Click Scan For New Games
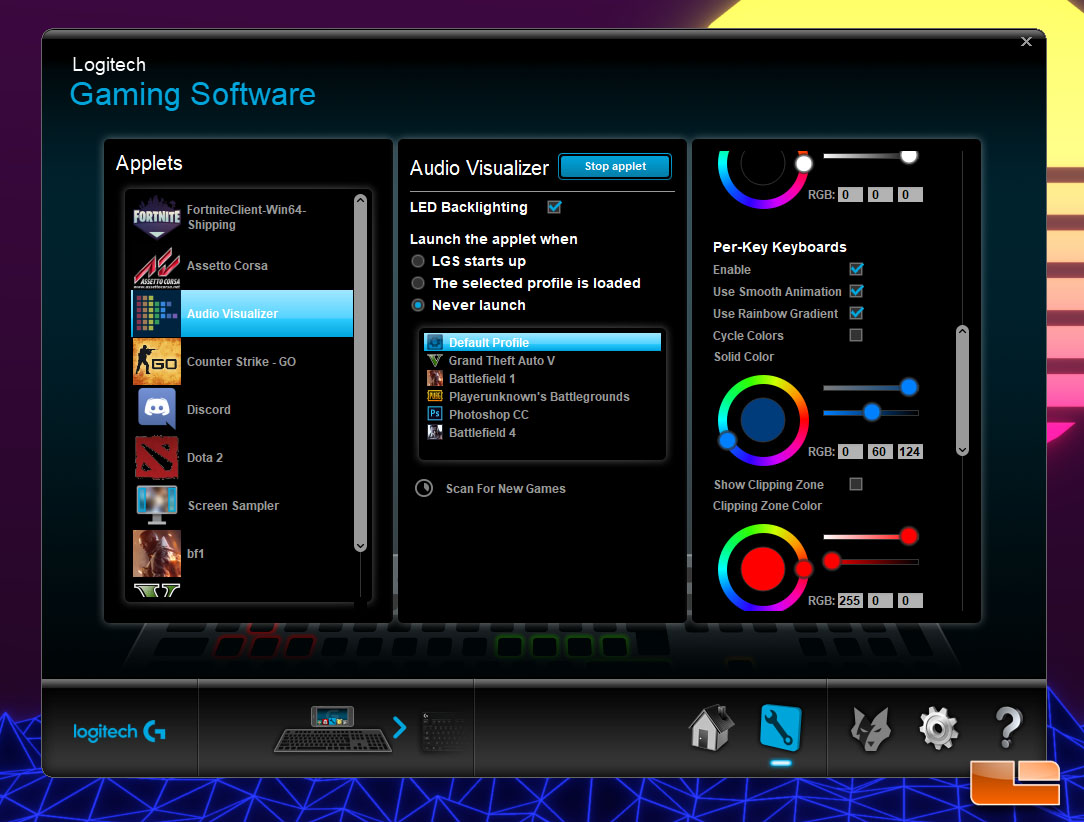This screenshot has height=822, width=1084. [x=505, y=489]
